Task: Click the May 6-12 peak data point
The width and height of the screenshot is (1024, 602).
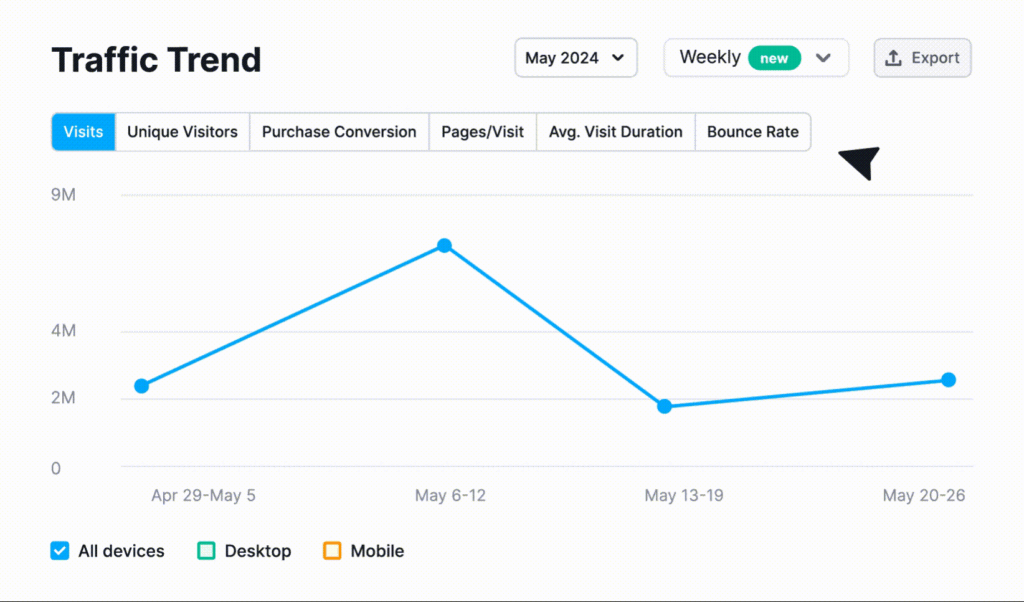Action: 444,246
